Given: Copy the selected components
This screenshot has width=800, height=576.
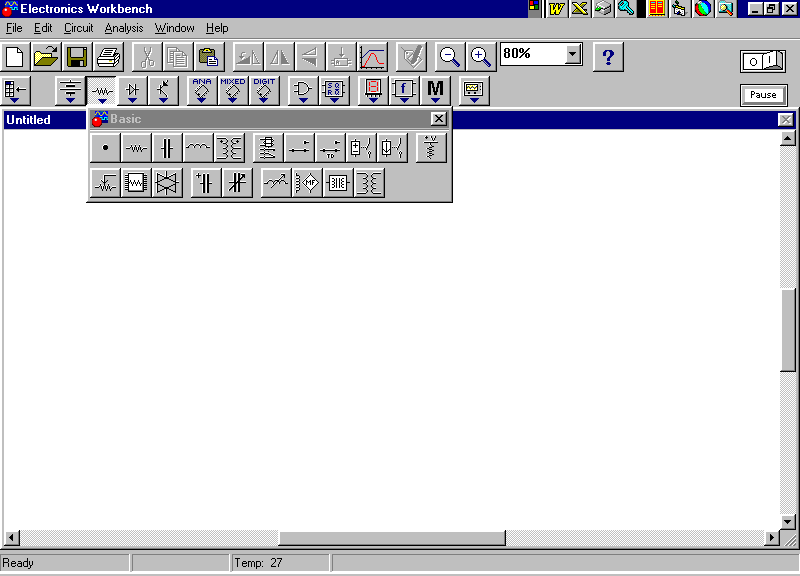Looking at the screenshot, I should [x=178, y=57].
